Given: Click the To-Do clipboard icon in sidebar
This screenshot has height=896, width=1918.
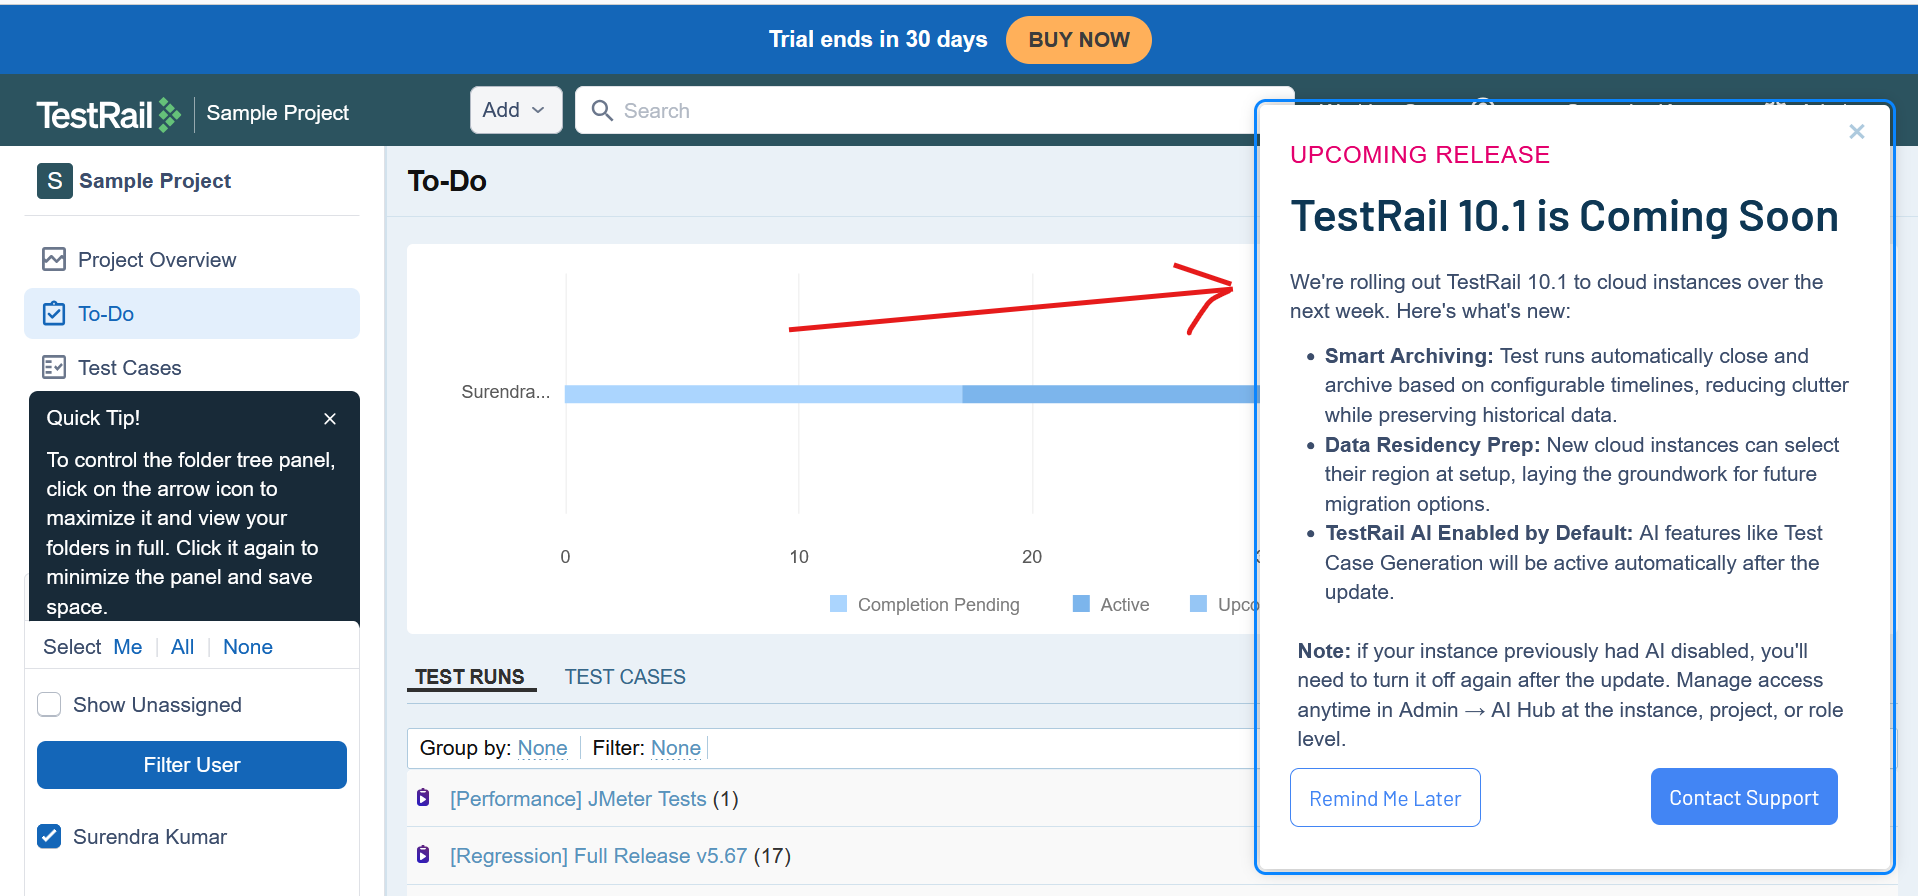Looking at the screenshot, I should coord(54,314).
